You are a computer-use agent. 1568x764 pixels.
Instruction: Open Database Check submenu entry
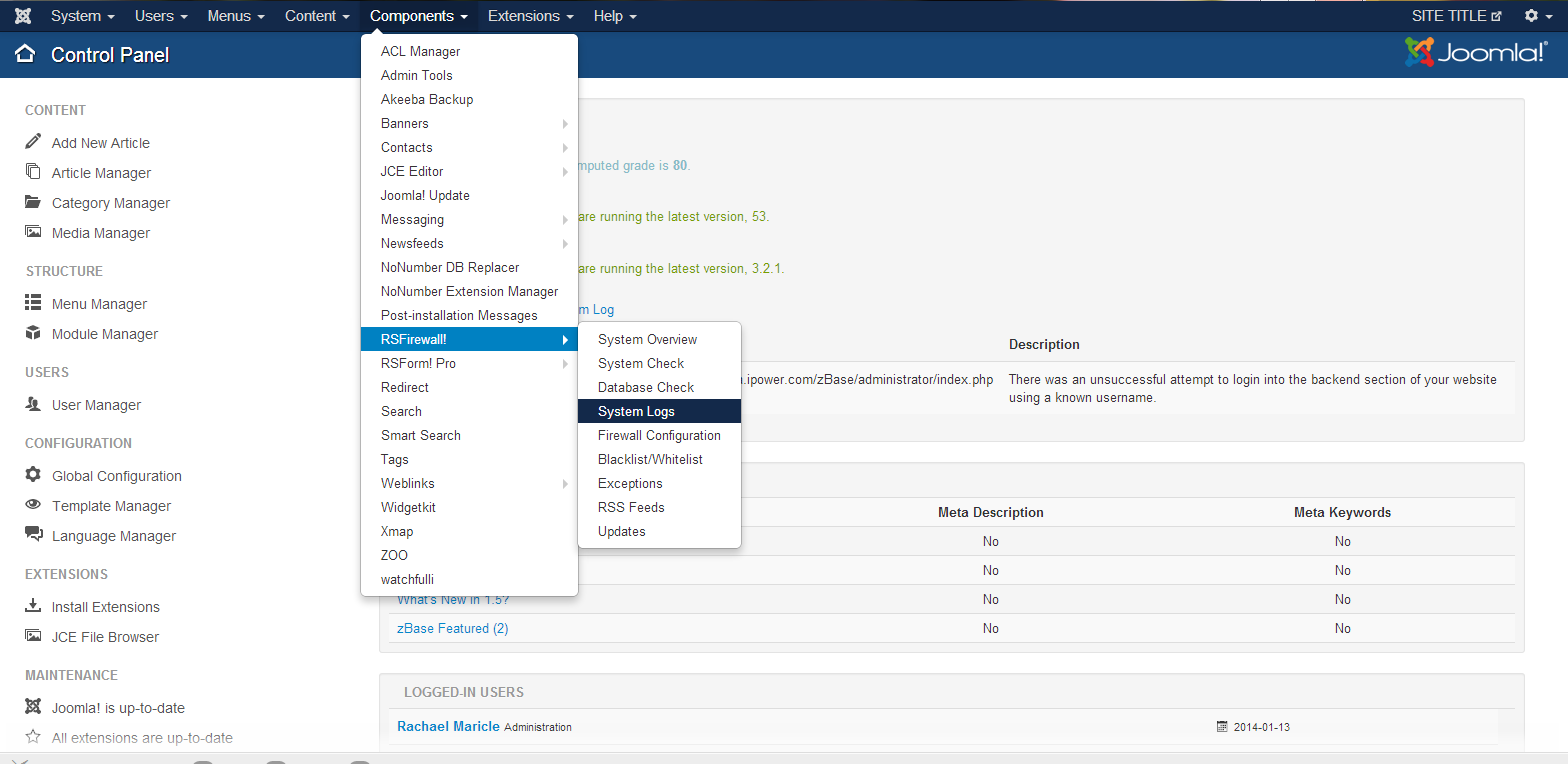click(659, 387)
